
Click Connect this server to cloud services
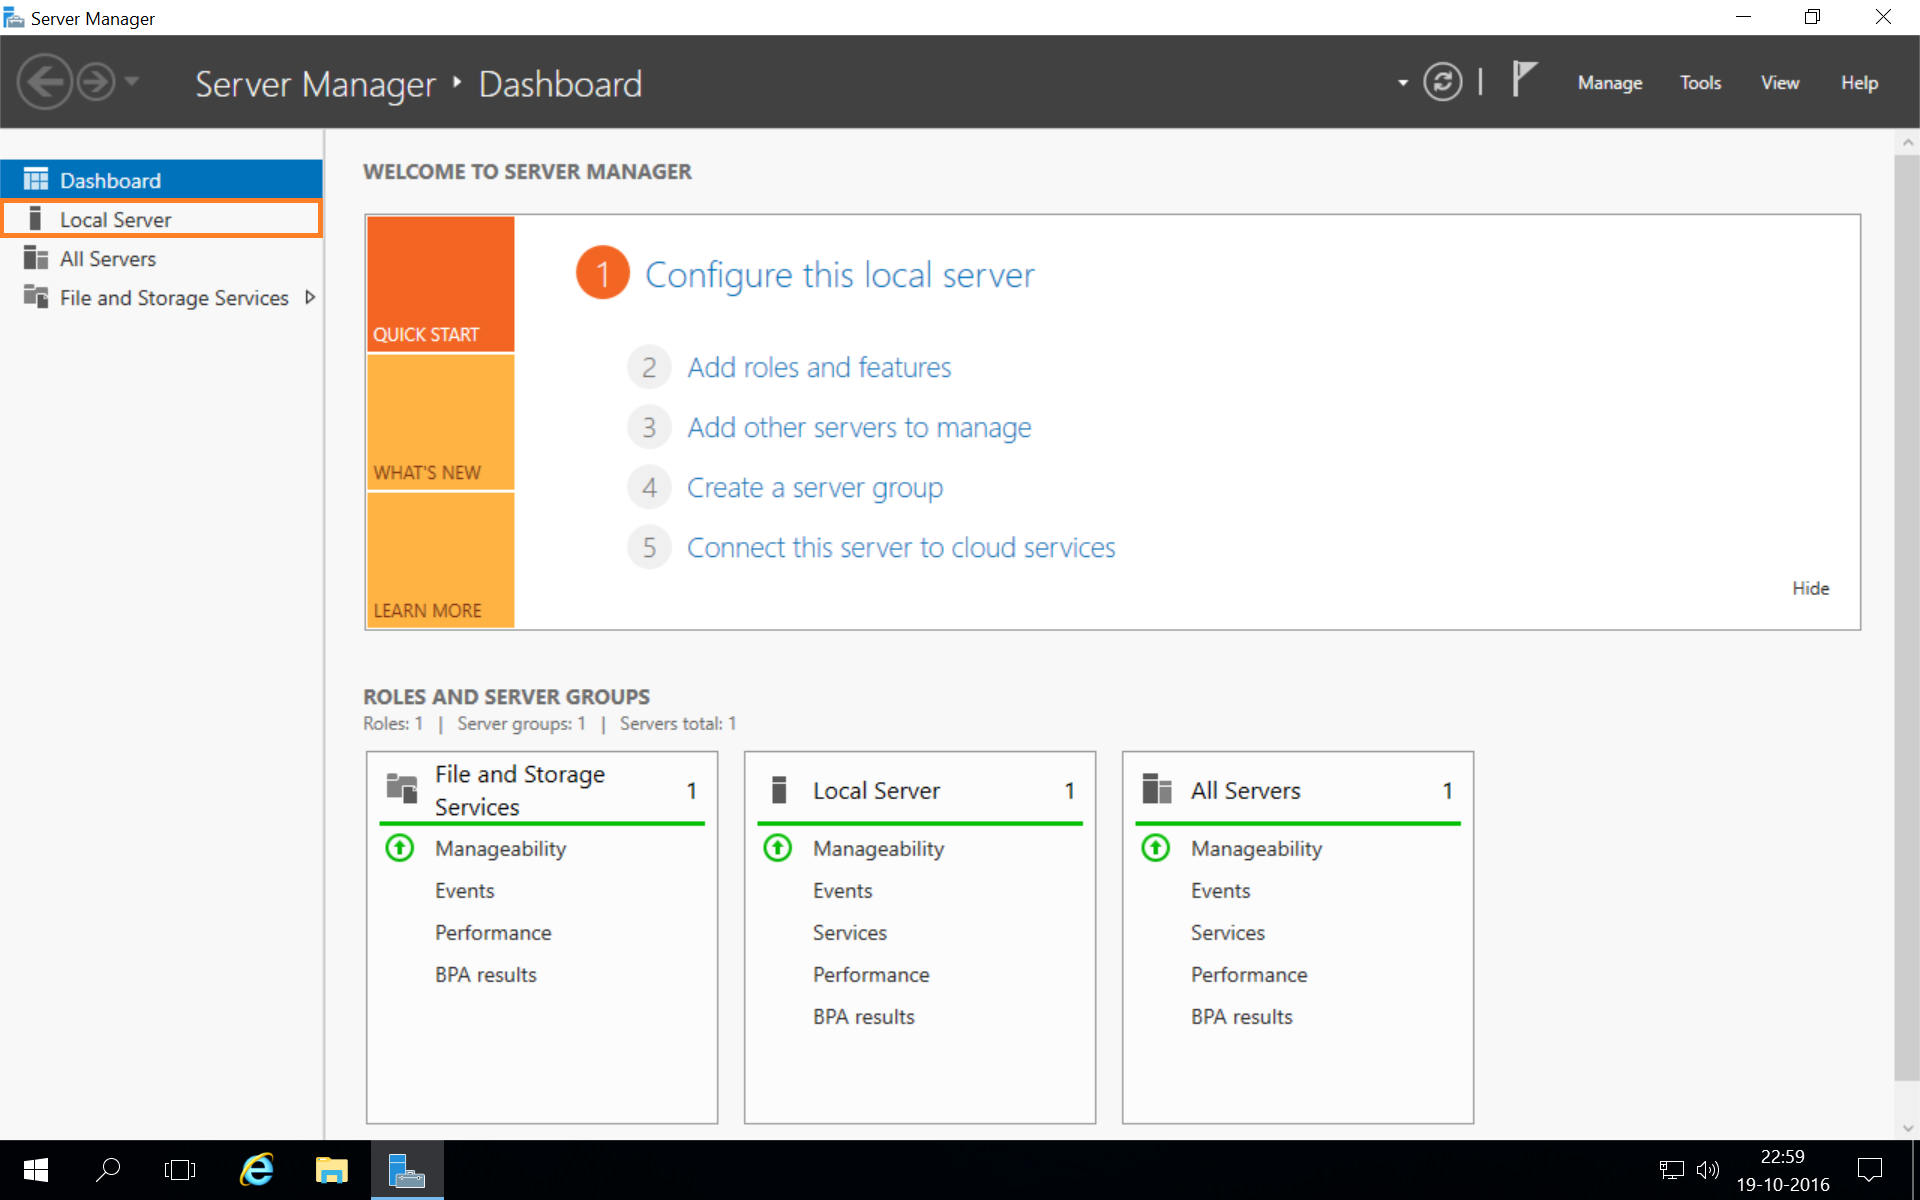[901, 547]
